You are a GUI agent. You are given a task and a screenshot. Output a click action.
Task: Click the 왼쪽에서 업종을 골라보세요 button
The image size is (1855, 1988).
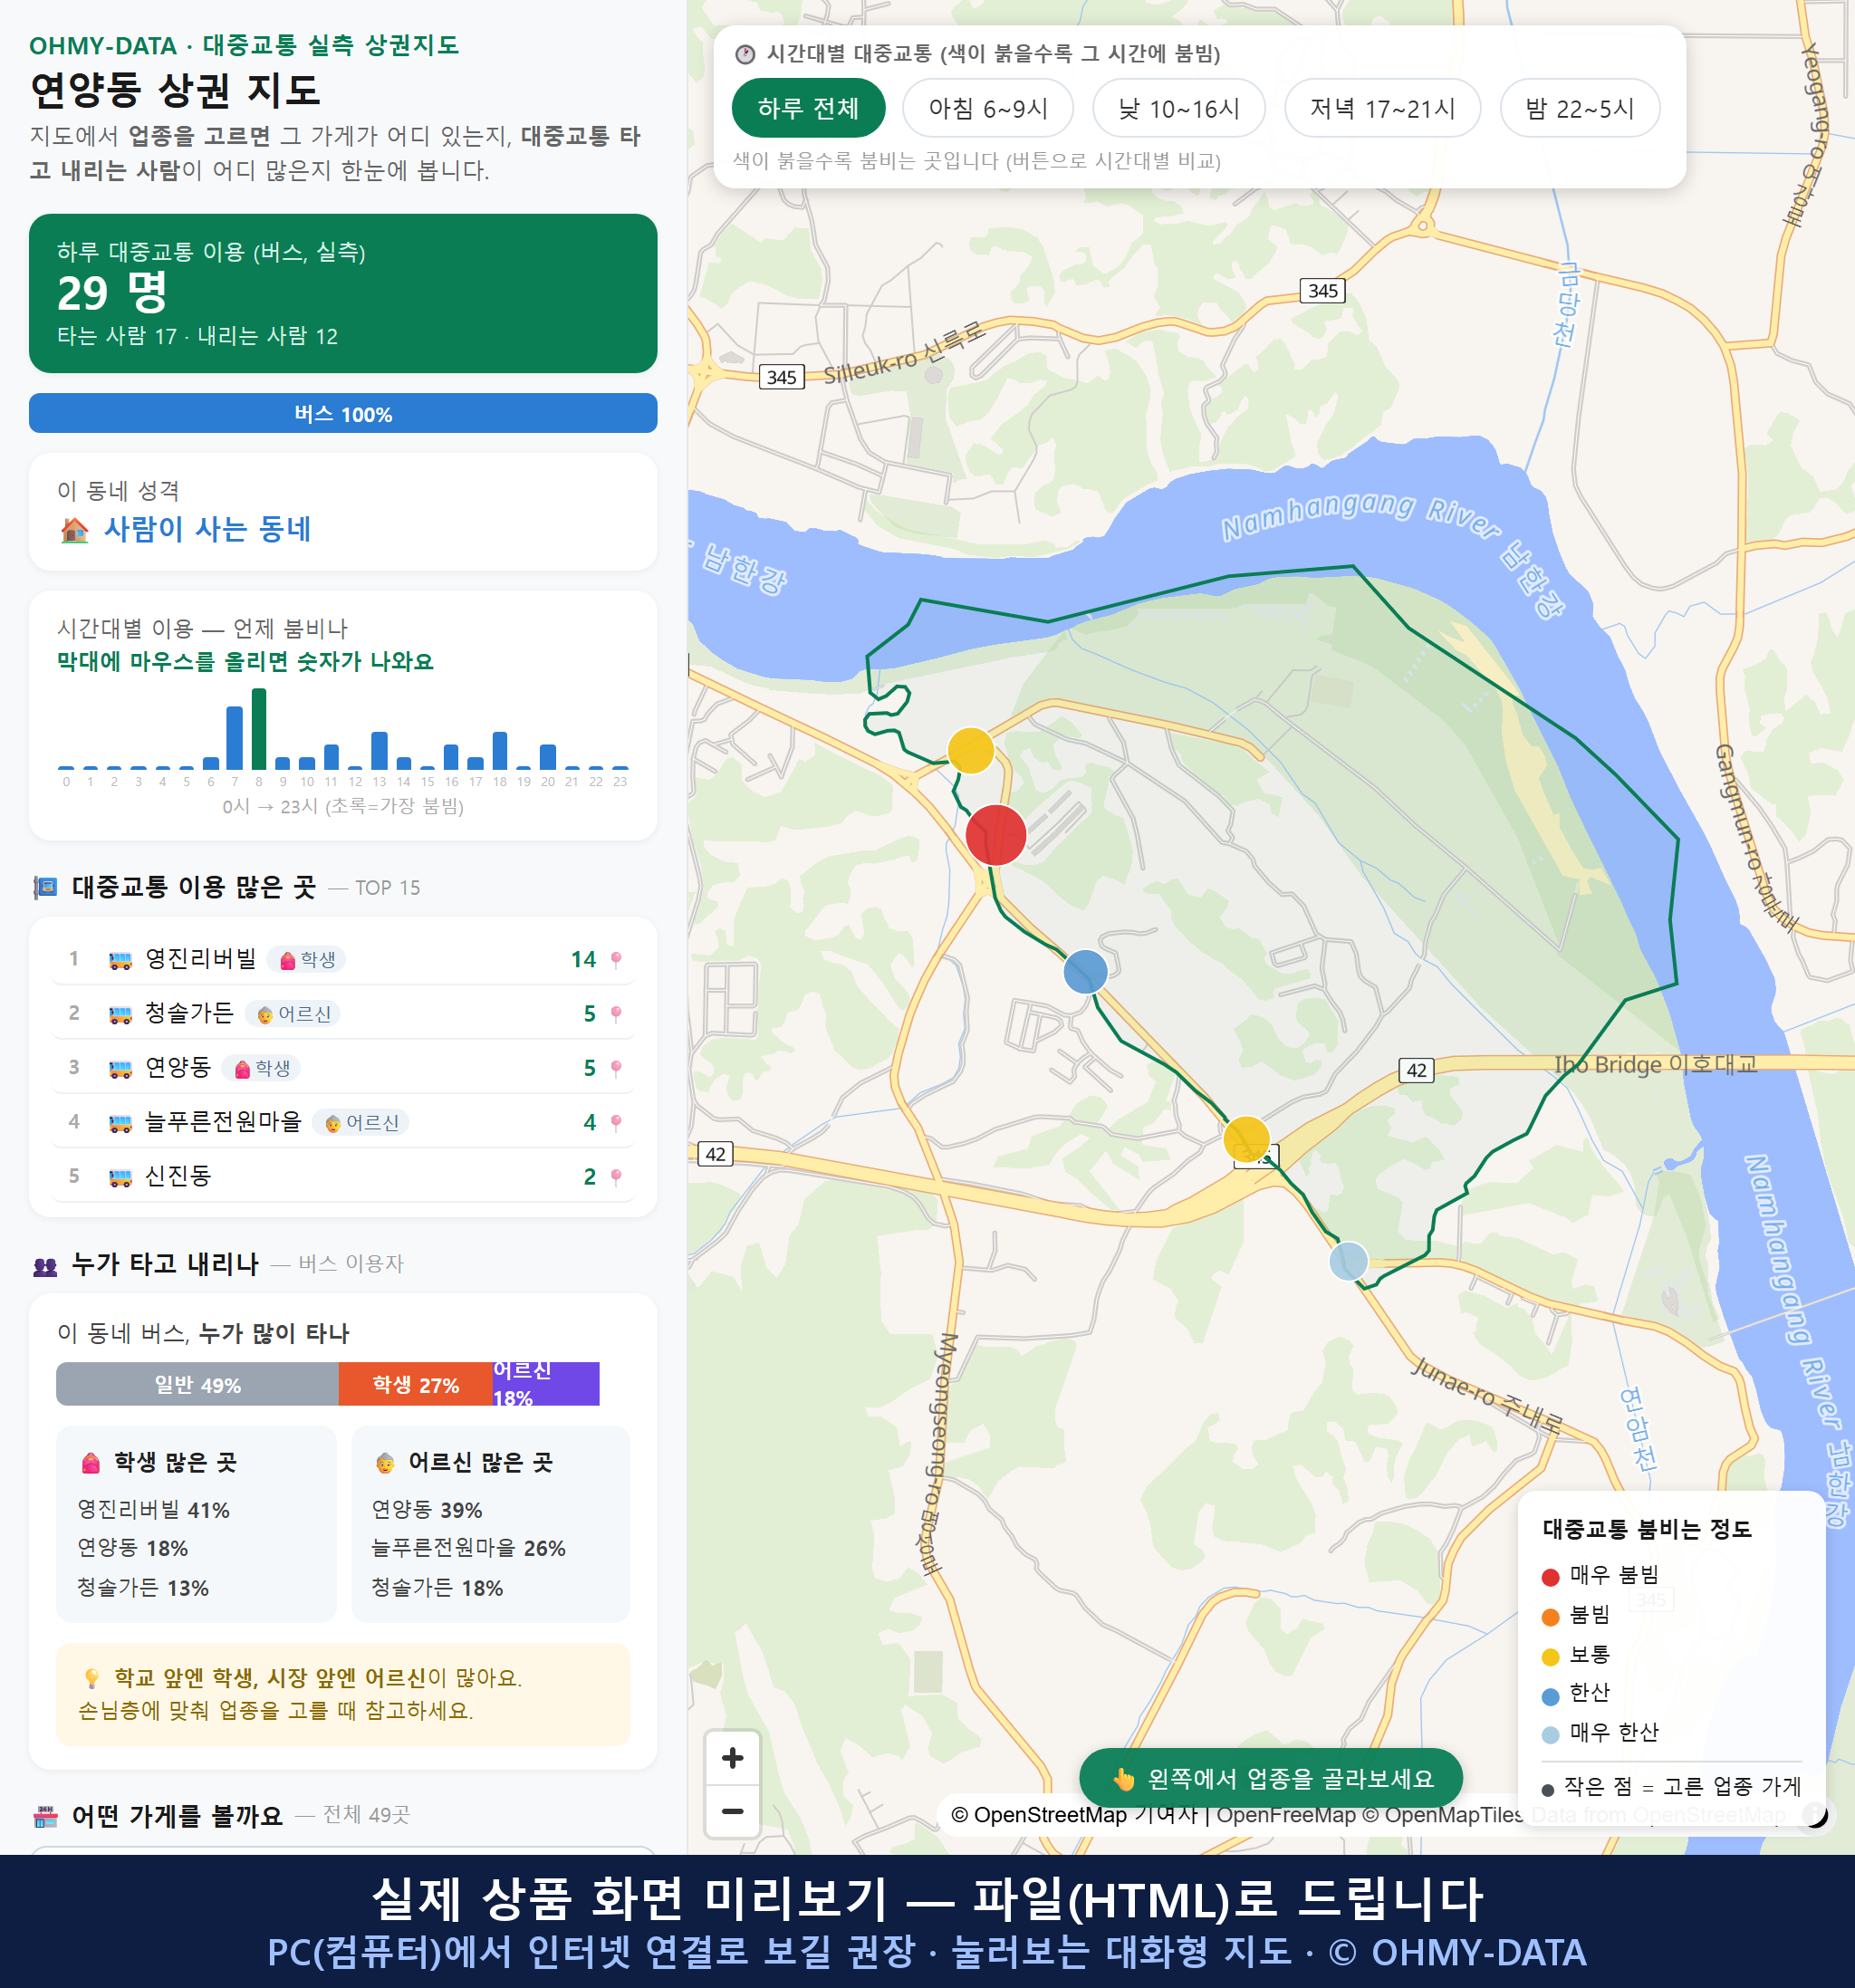click(1271, 1778)
